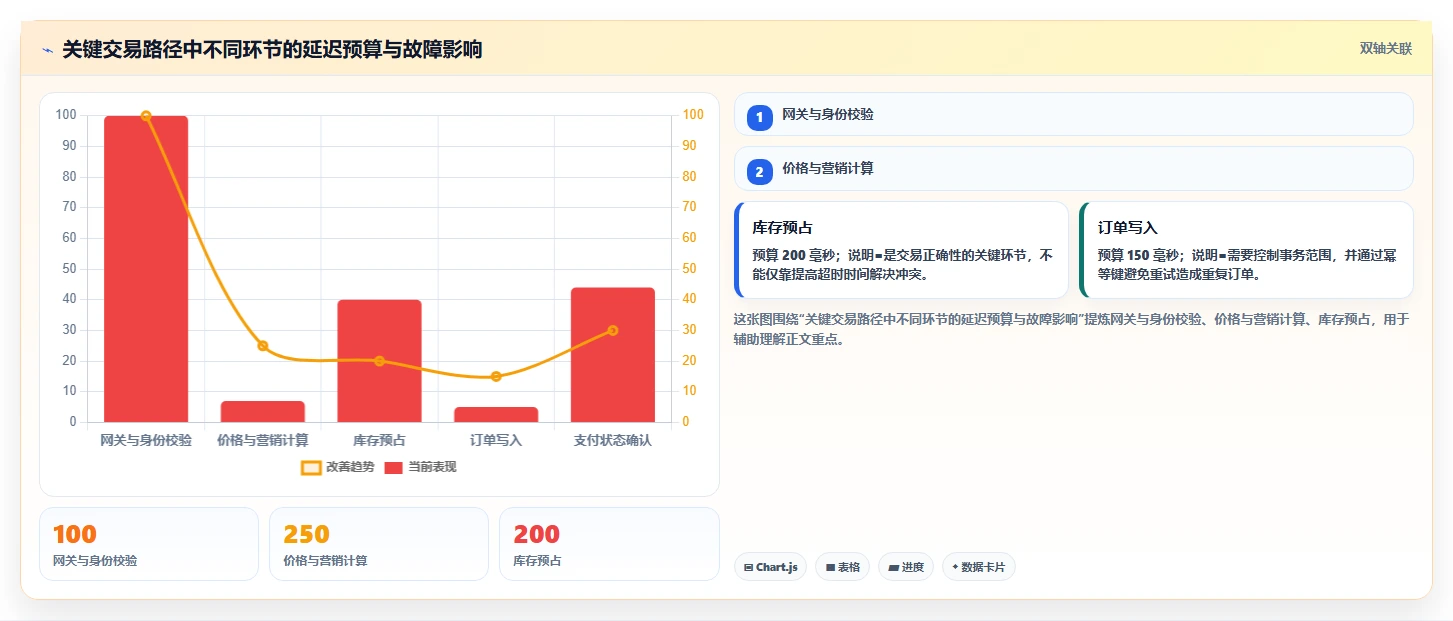Click the chart title 关键交易路径中不同环节的延迟预算与故障影响

pyautogui.click(x=272, y=50)
